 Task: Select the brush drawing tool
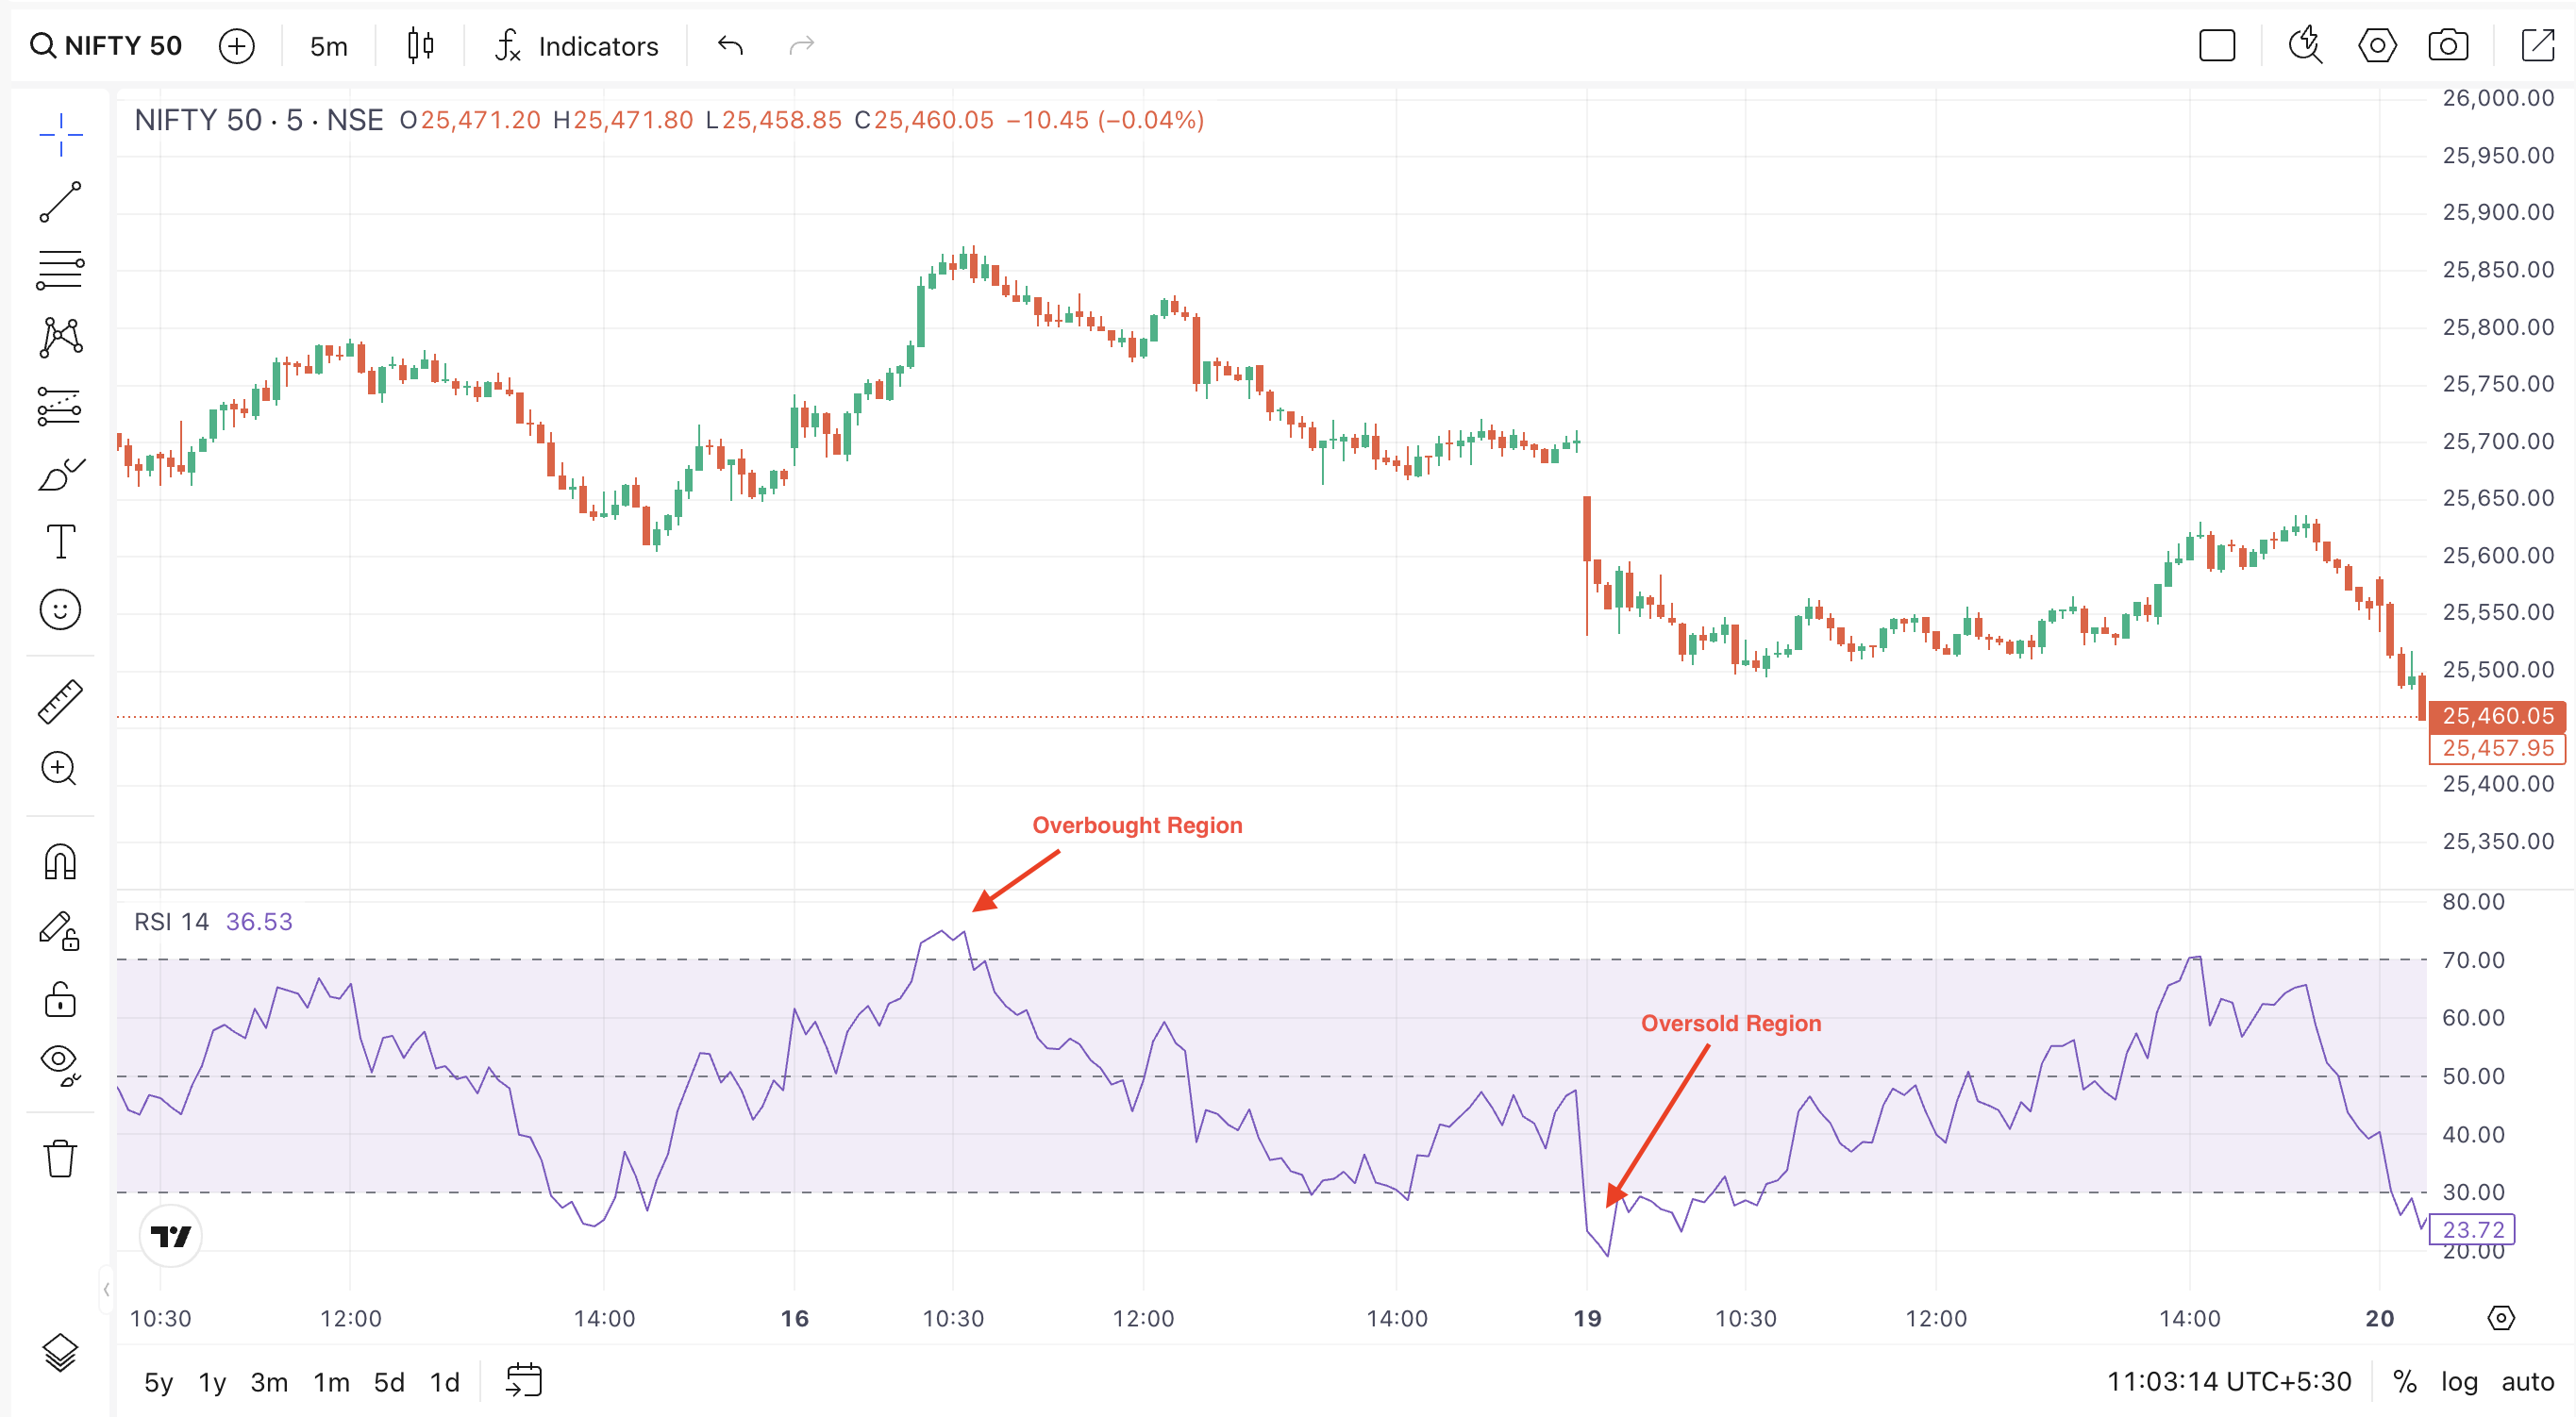click(60, 474)
